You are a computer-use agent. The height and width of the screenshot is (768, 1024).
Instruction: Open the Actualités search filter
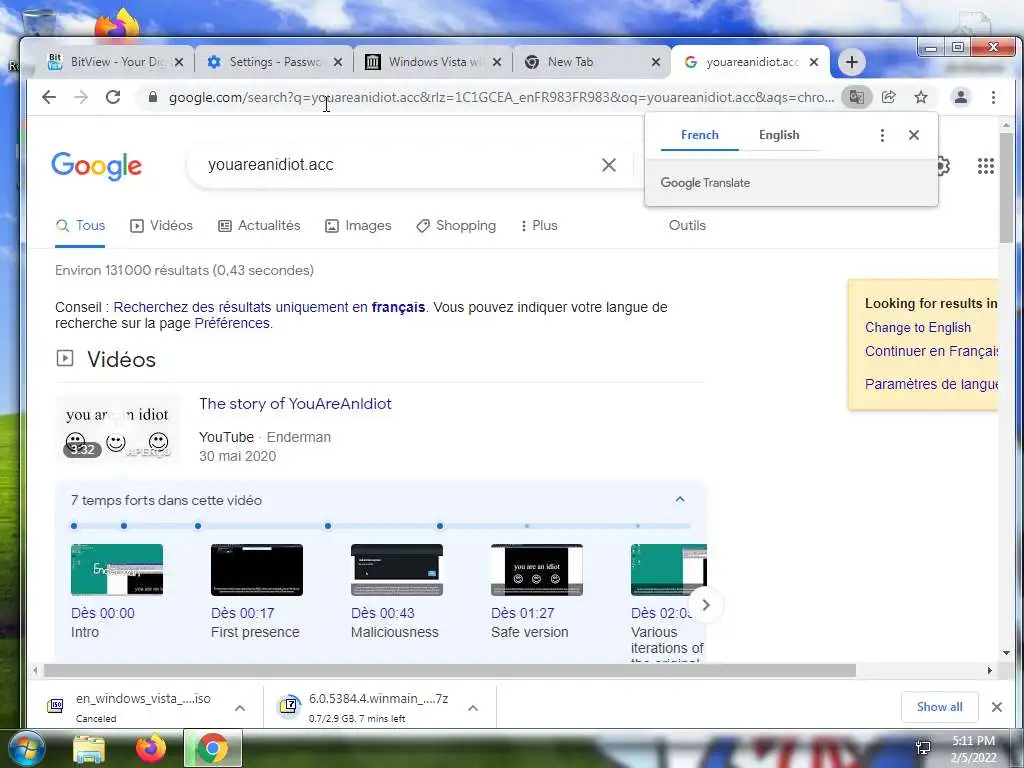259,225
